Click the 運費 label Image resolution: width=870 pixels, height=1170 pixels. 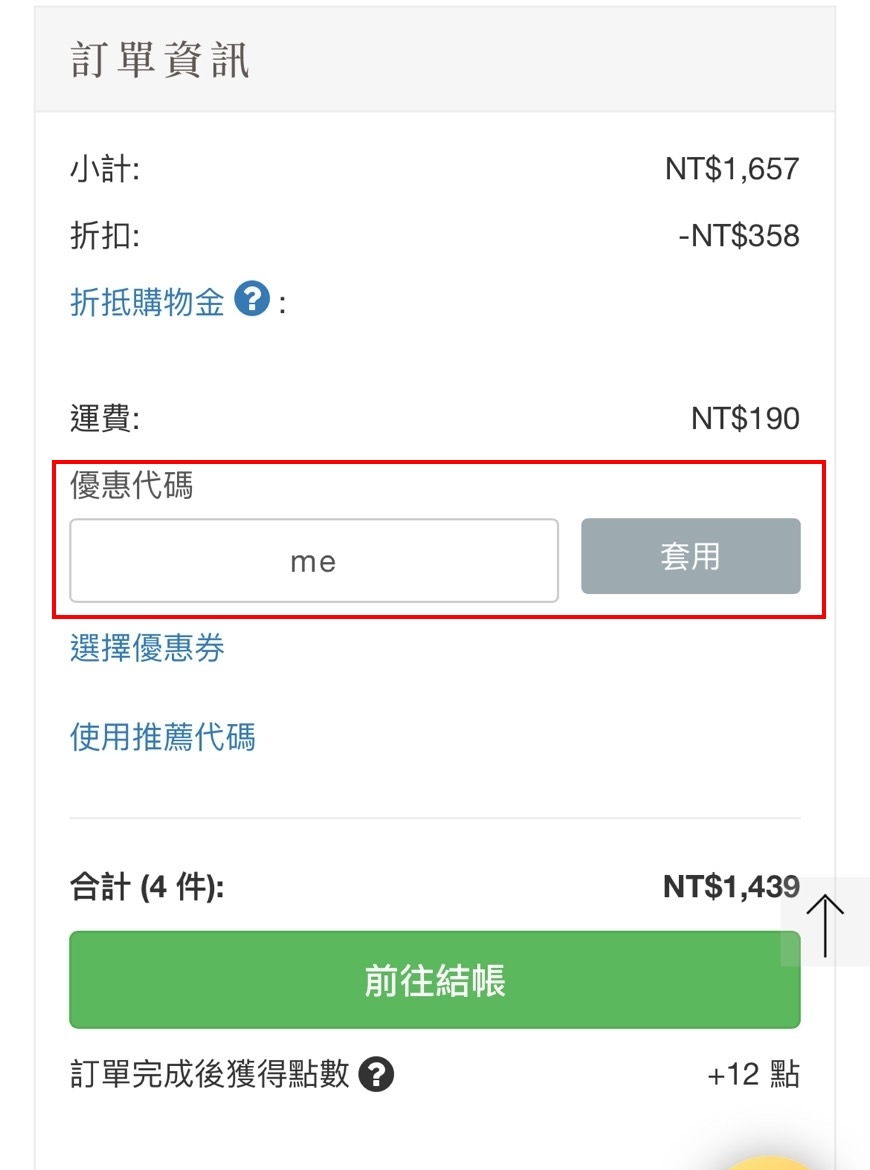click(104, 418)
